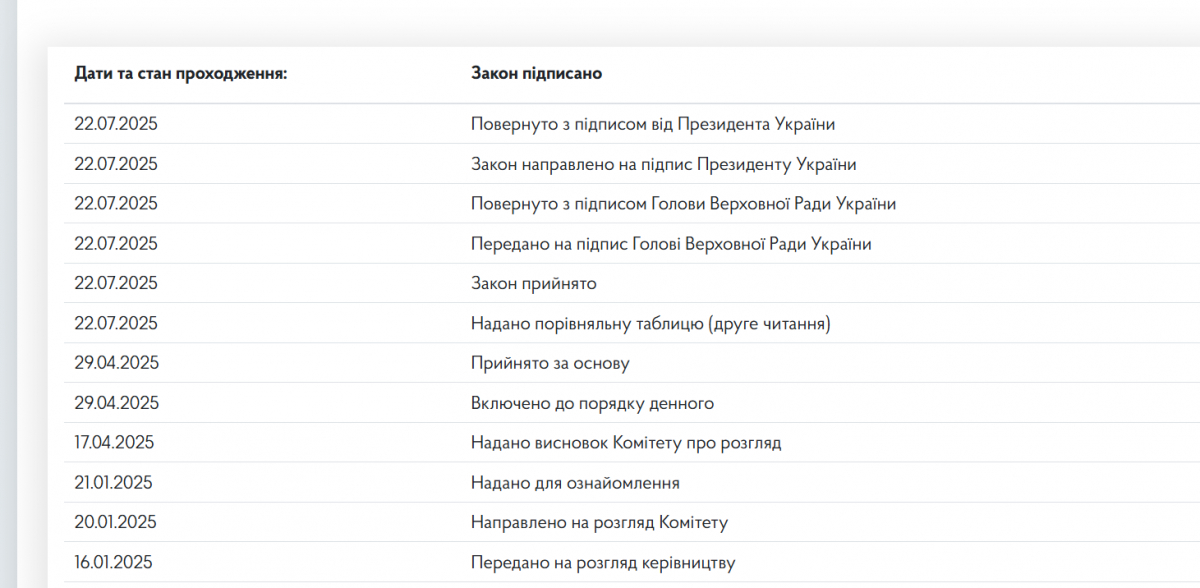Click 'Повернуто з підписом від Президента України'

coord(653,124)
